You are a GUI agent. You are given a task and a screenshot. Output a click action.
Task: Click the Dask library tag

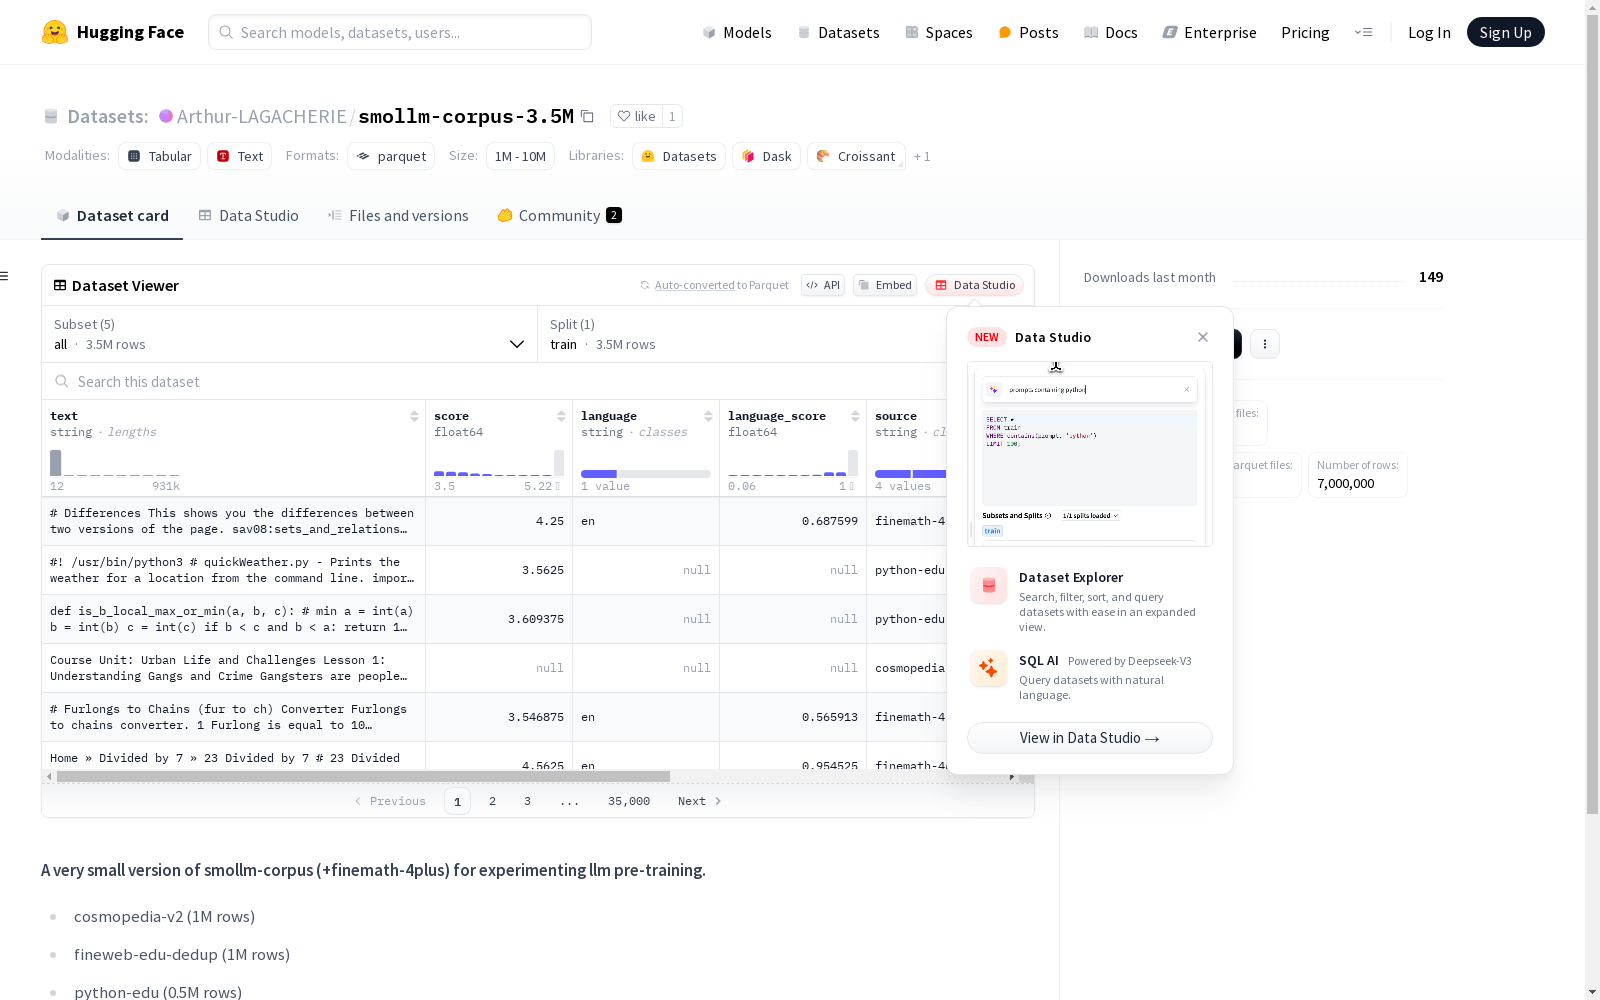tap(767, 156)
